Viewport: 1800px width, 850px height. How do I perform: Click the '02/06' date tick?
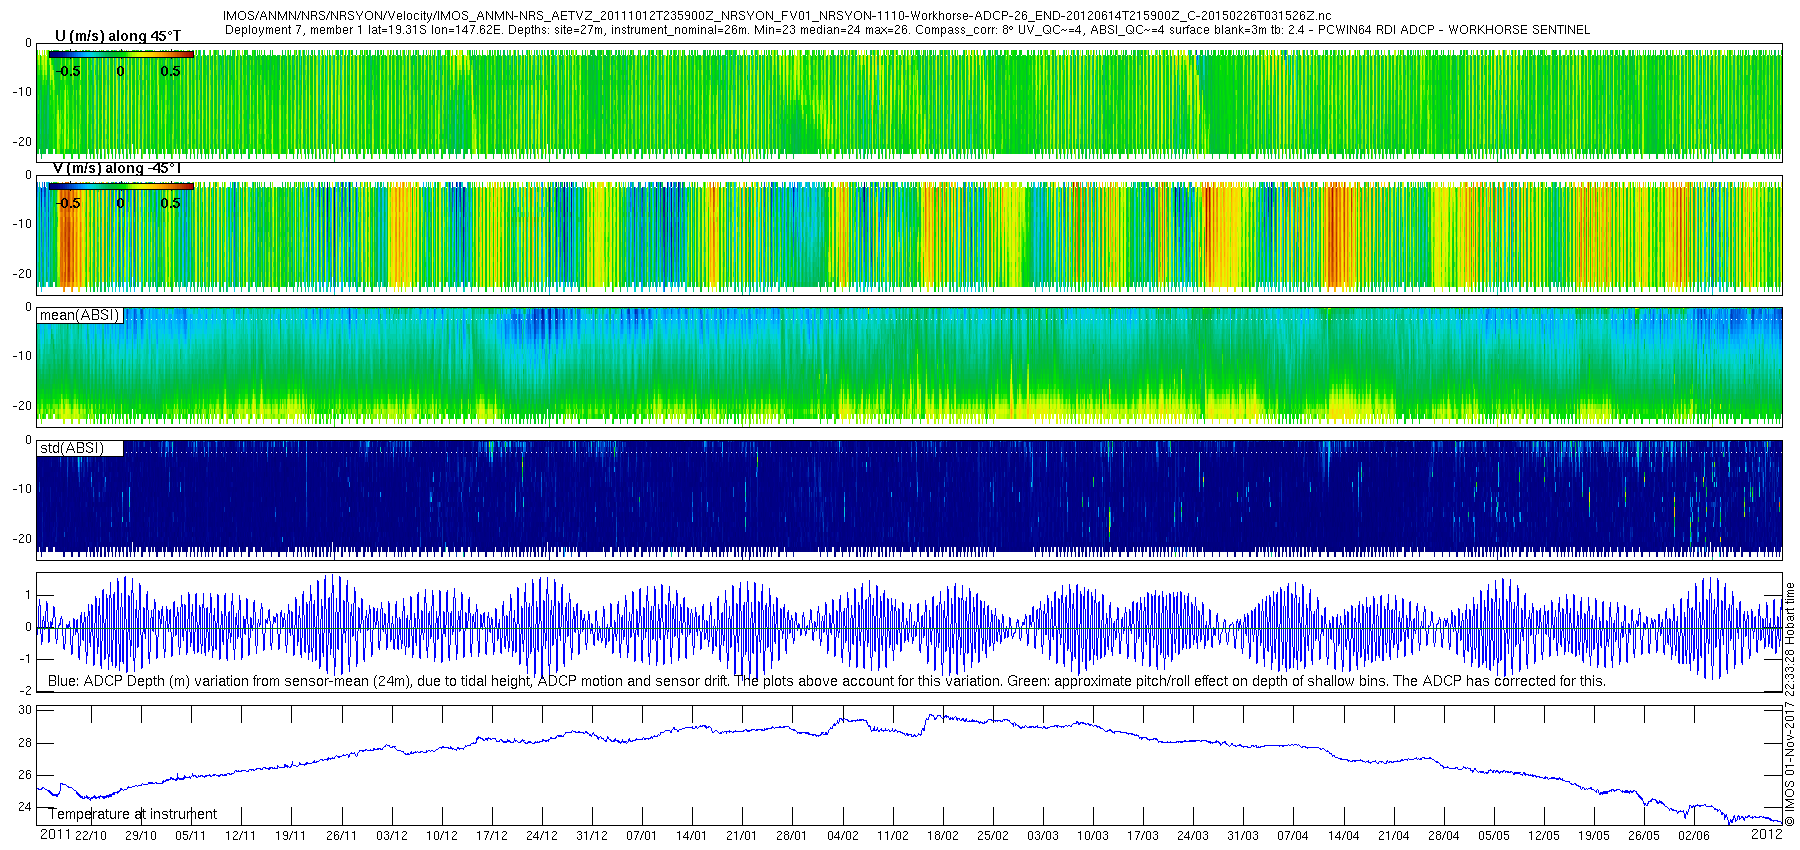pos(1694,836)
